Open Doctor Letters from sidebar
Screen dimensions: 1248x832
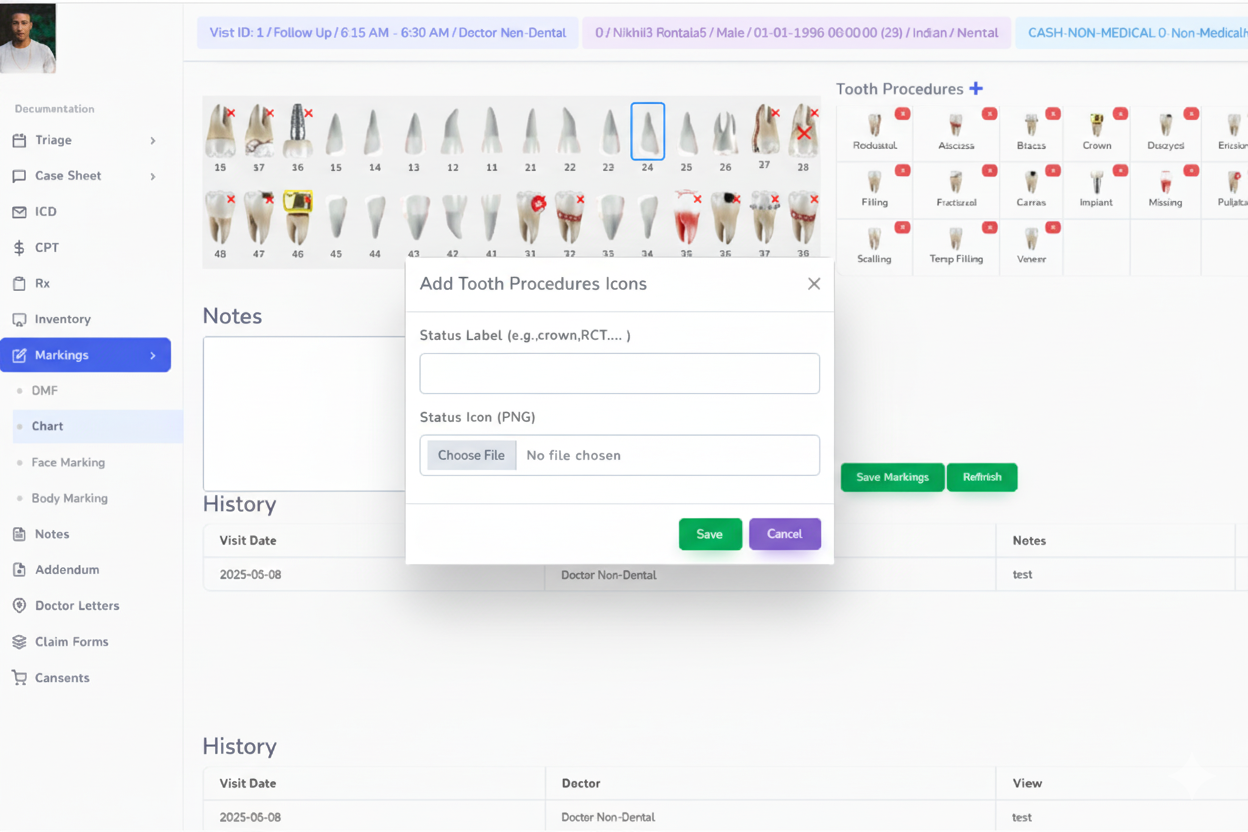click(77, 606)
